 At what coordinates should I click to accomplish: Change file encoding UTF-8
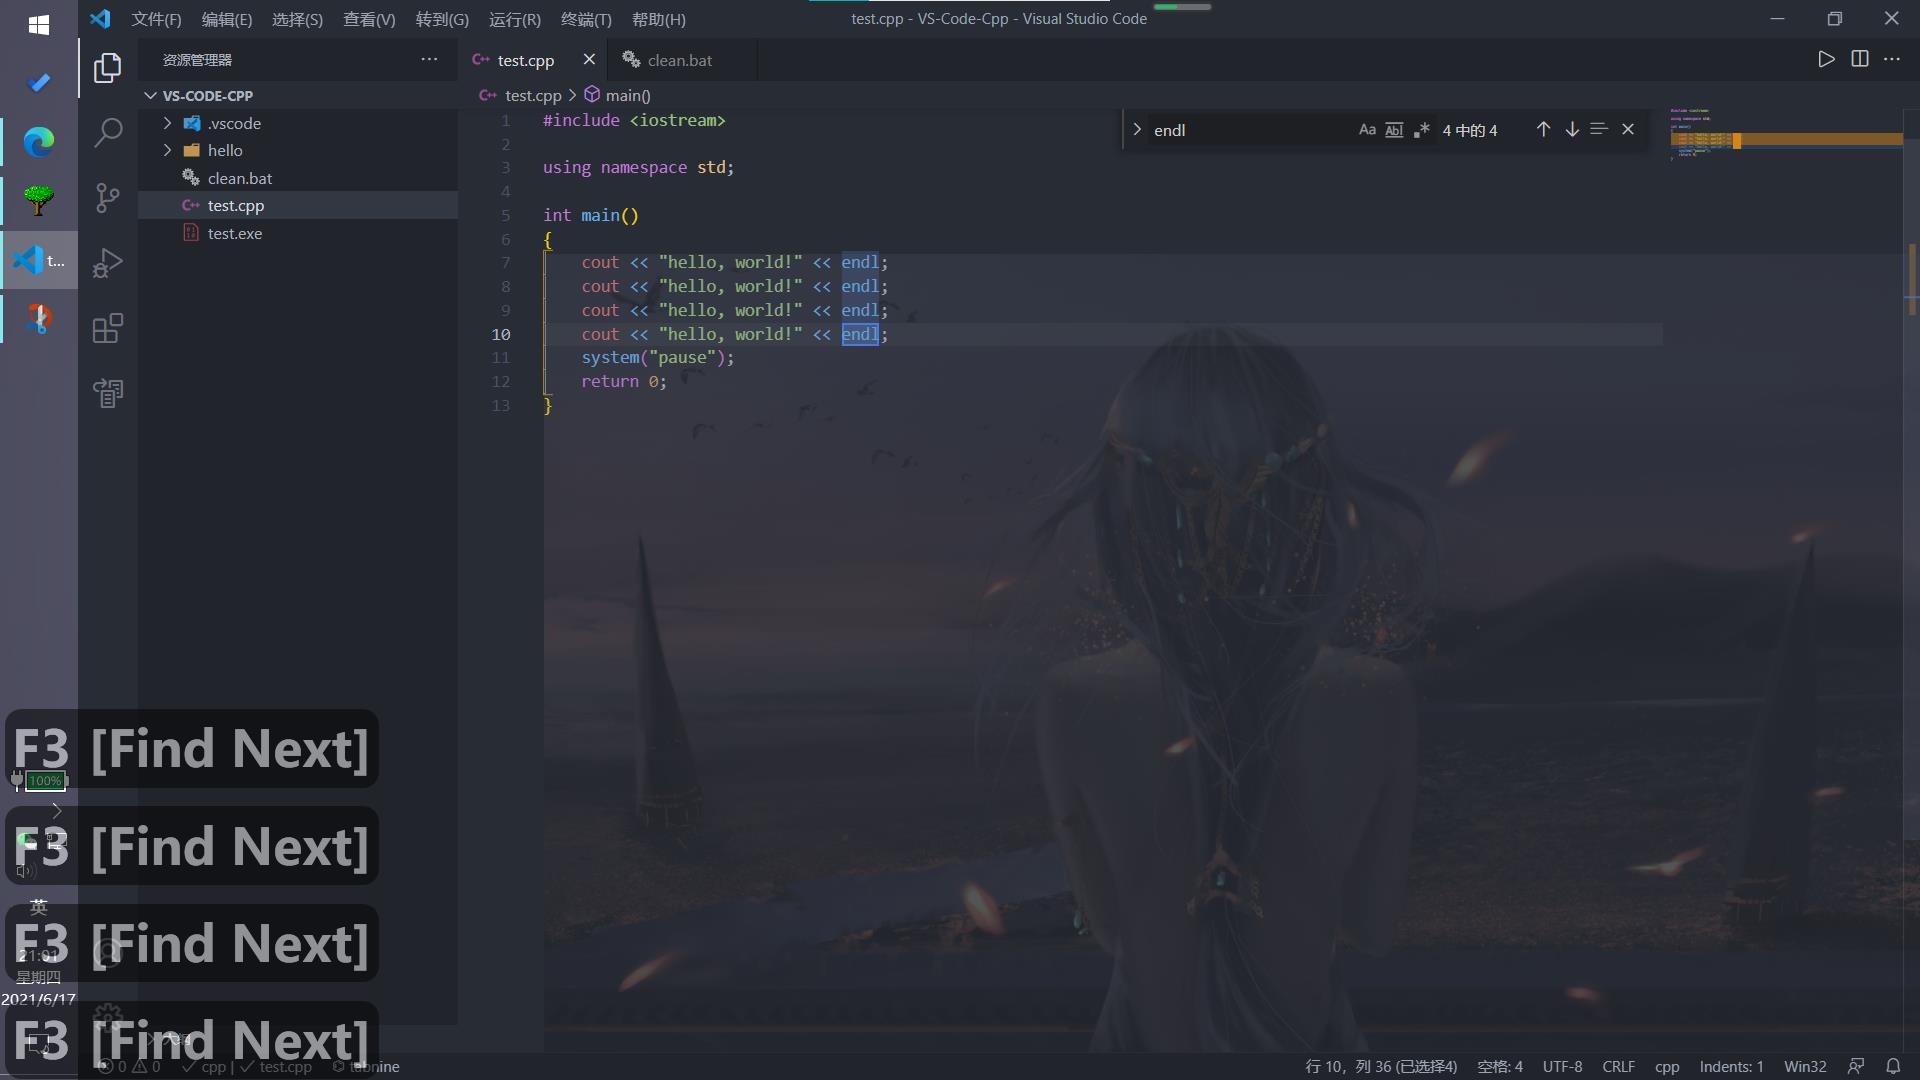1562,1067
